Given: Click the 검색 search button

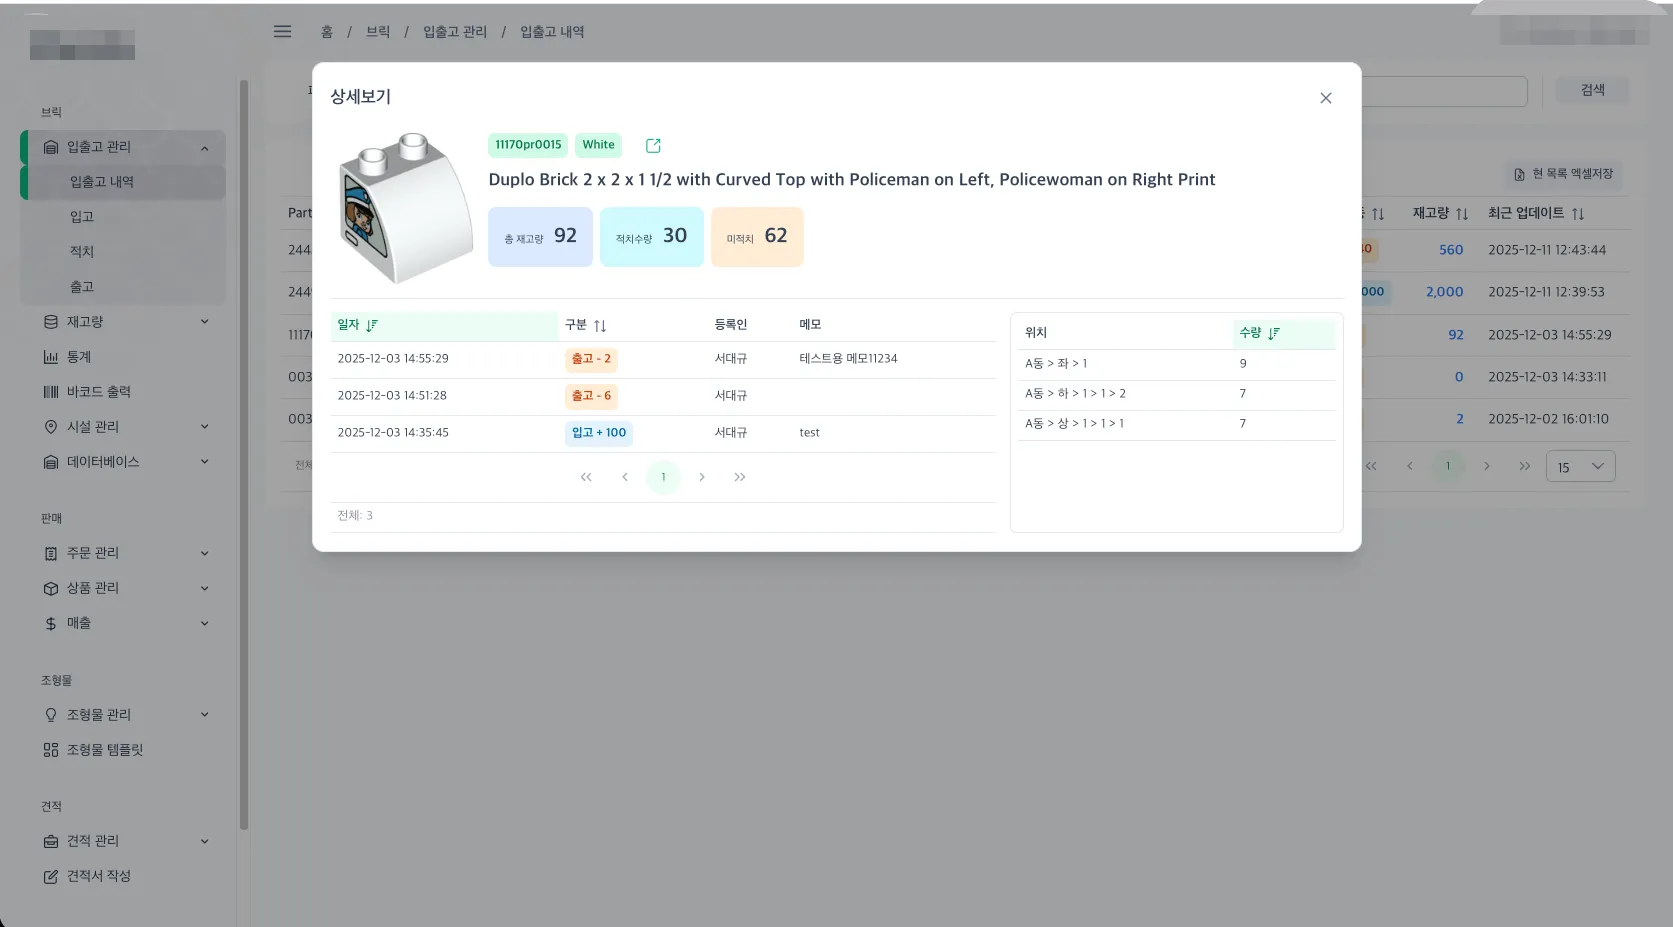Looking at the screenshot, I should point(1592,89).
